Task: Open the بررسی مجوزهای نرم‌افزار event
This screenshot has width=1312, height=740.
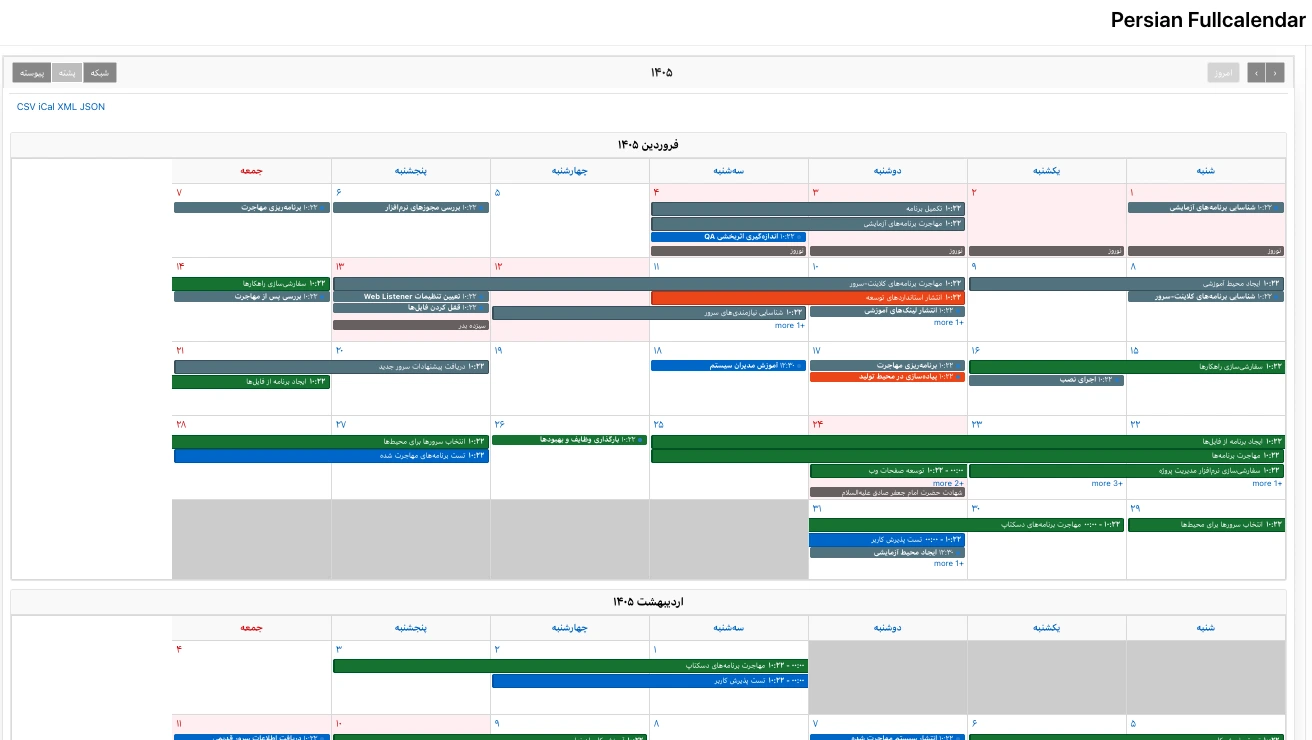Action: point(411,208)
